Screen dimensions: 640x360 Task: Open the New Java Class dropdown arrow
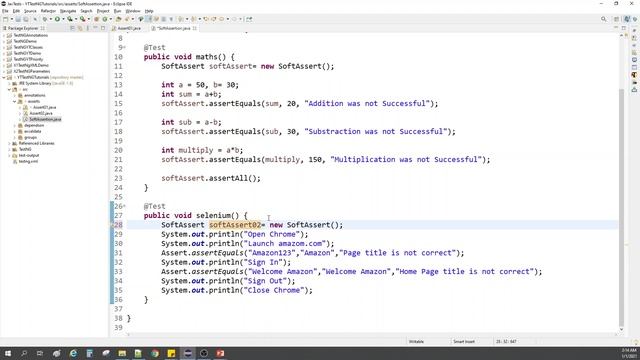click(111, 19)
